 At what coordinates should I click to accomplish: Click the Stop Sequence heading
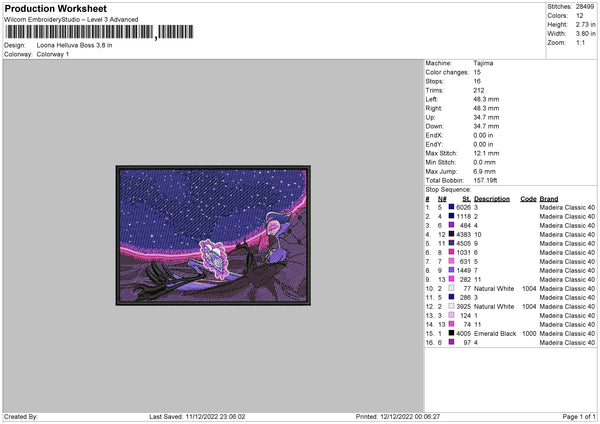pos(448,189)
